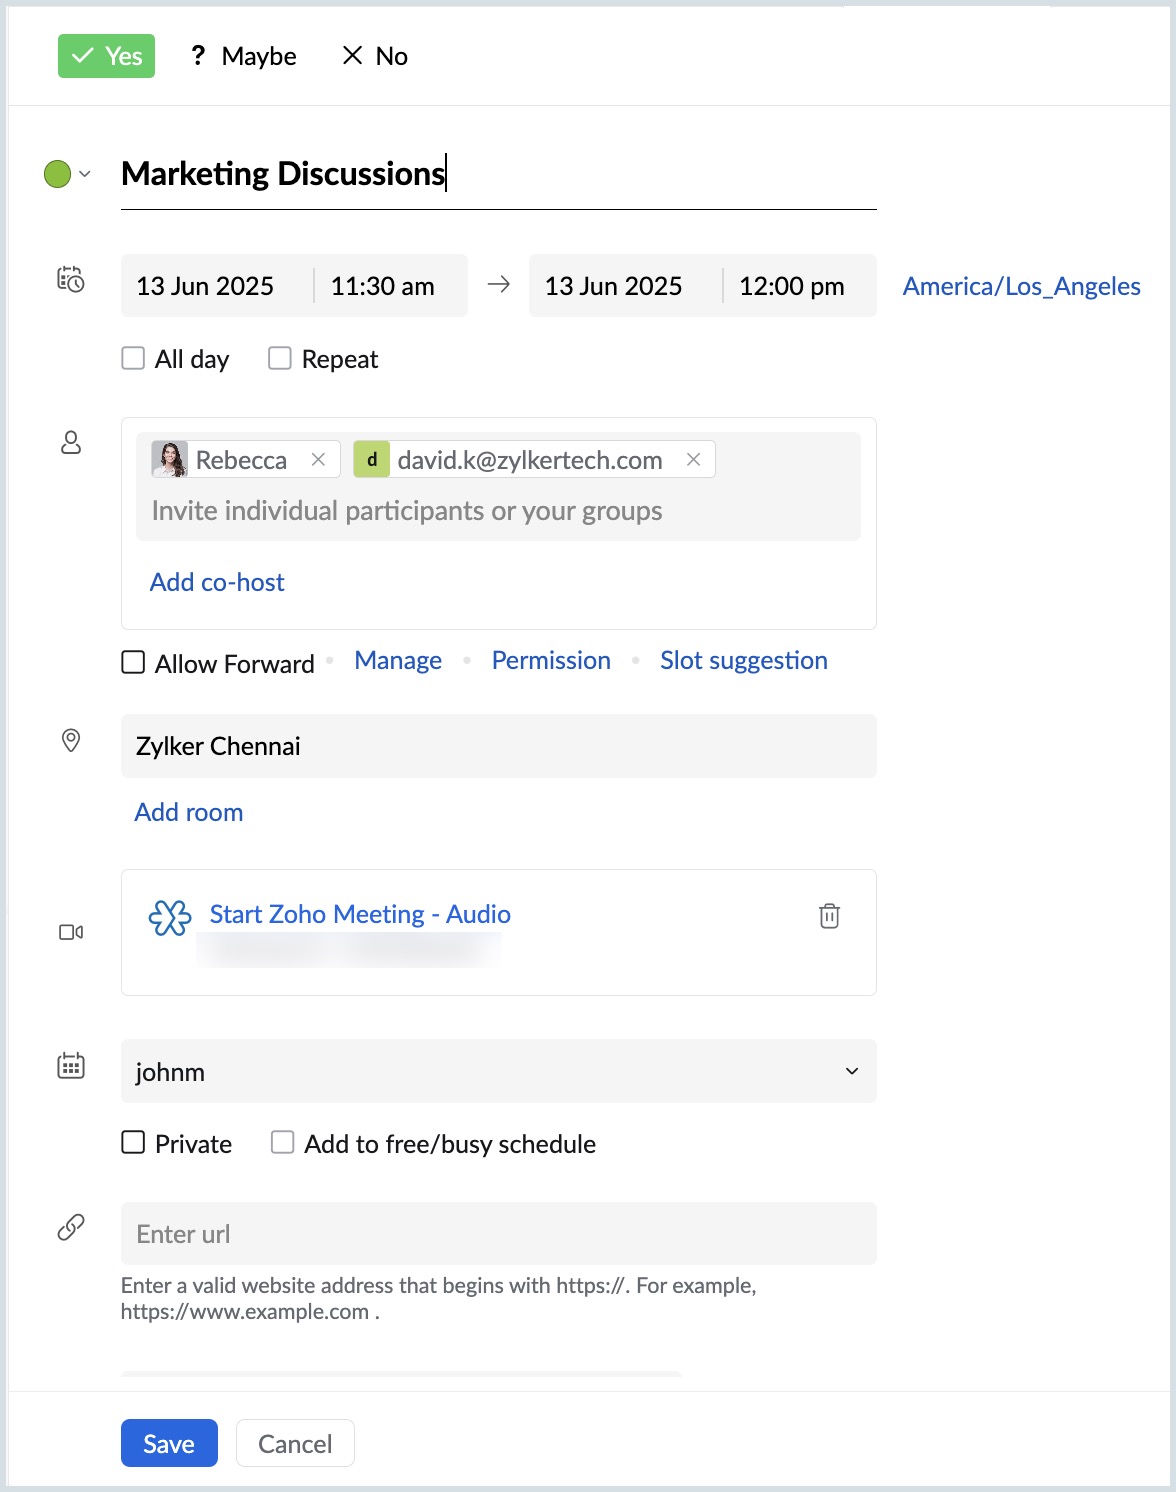Viewport: 1176px width, 1492px height.
Task: Choose the Maybe RSVP option
Action: (244, 56)
